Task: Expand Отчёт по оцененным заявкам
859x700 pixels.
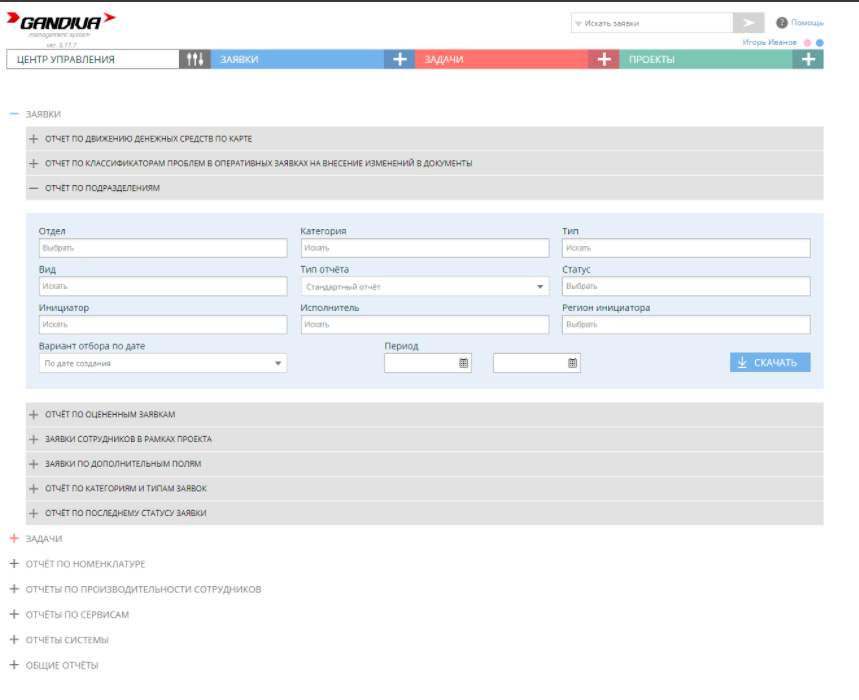Action: tap(425, 415)
